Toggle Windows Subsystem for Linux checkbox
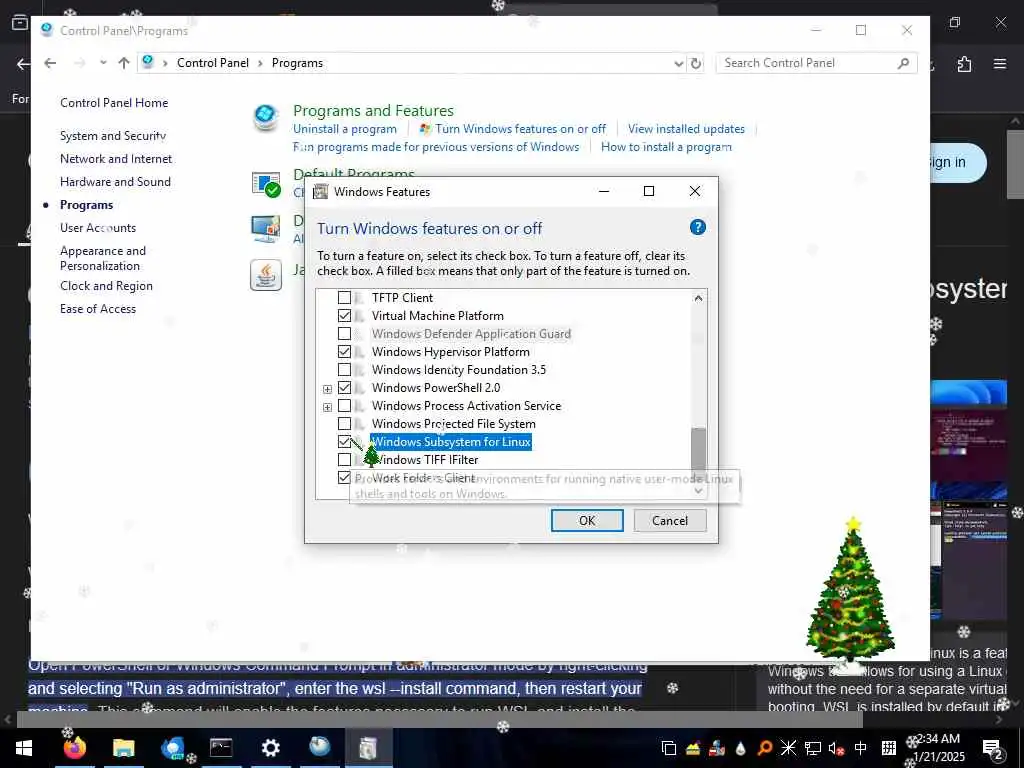 [x=344, y=442]
